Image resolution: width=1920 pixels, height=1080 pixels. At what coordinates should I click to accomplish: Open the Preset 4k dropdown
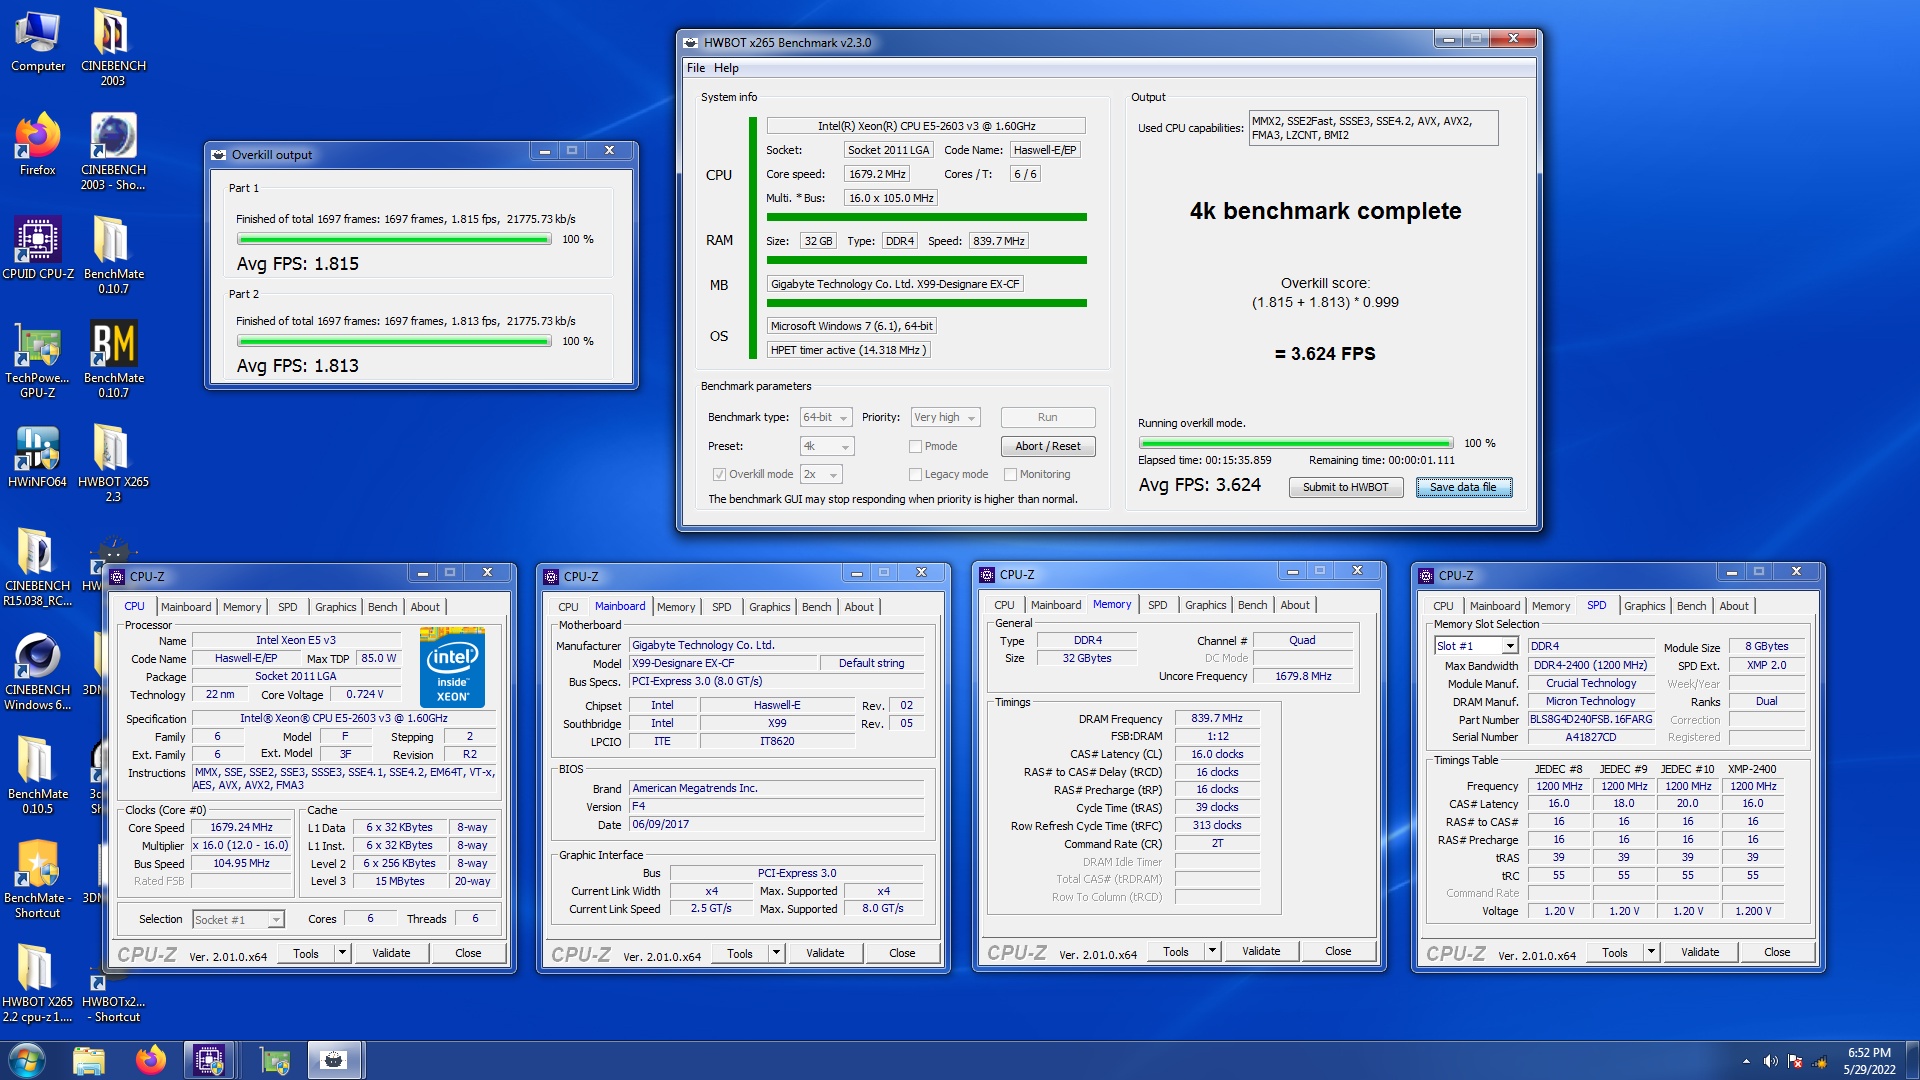(827, 446)
